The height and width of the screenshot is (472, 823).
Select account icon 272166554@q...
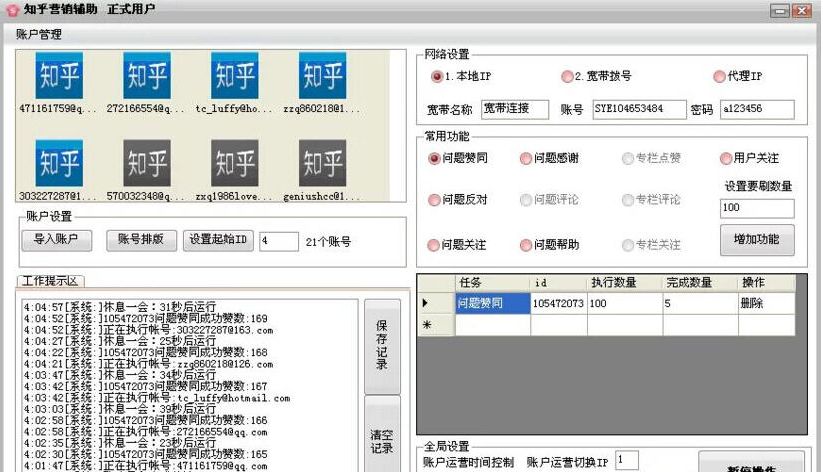click(147, 76)
